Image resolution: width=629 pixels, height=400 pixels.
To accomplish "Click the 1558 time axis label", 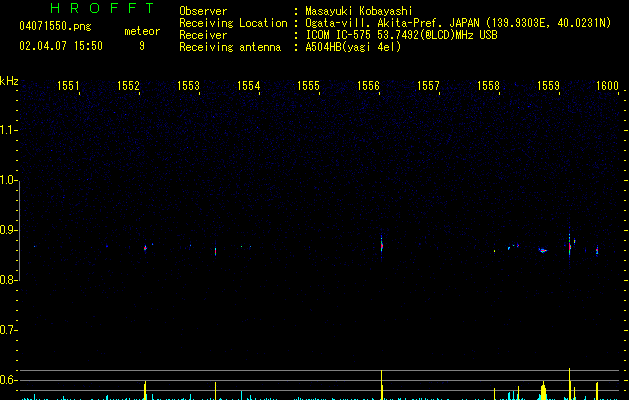I will (489, 86).
